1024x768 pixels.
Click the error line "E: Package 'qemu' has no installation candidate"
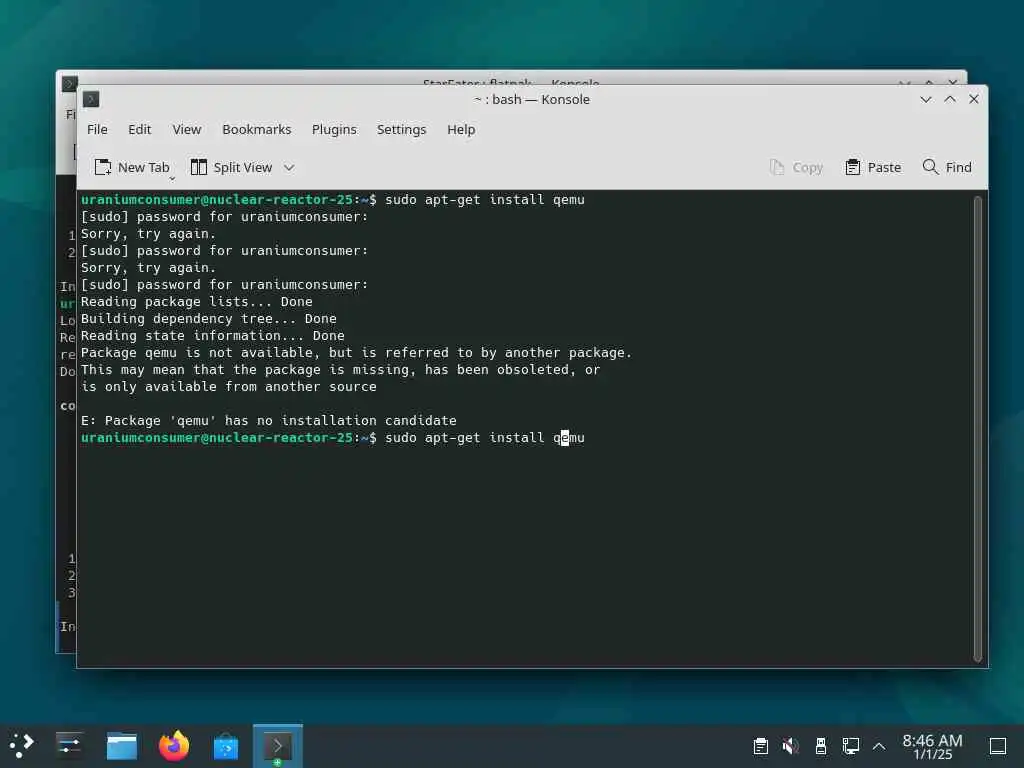click(x=268, y=421)
